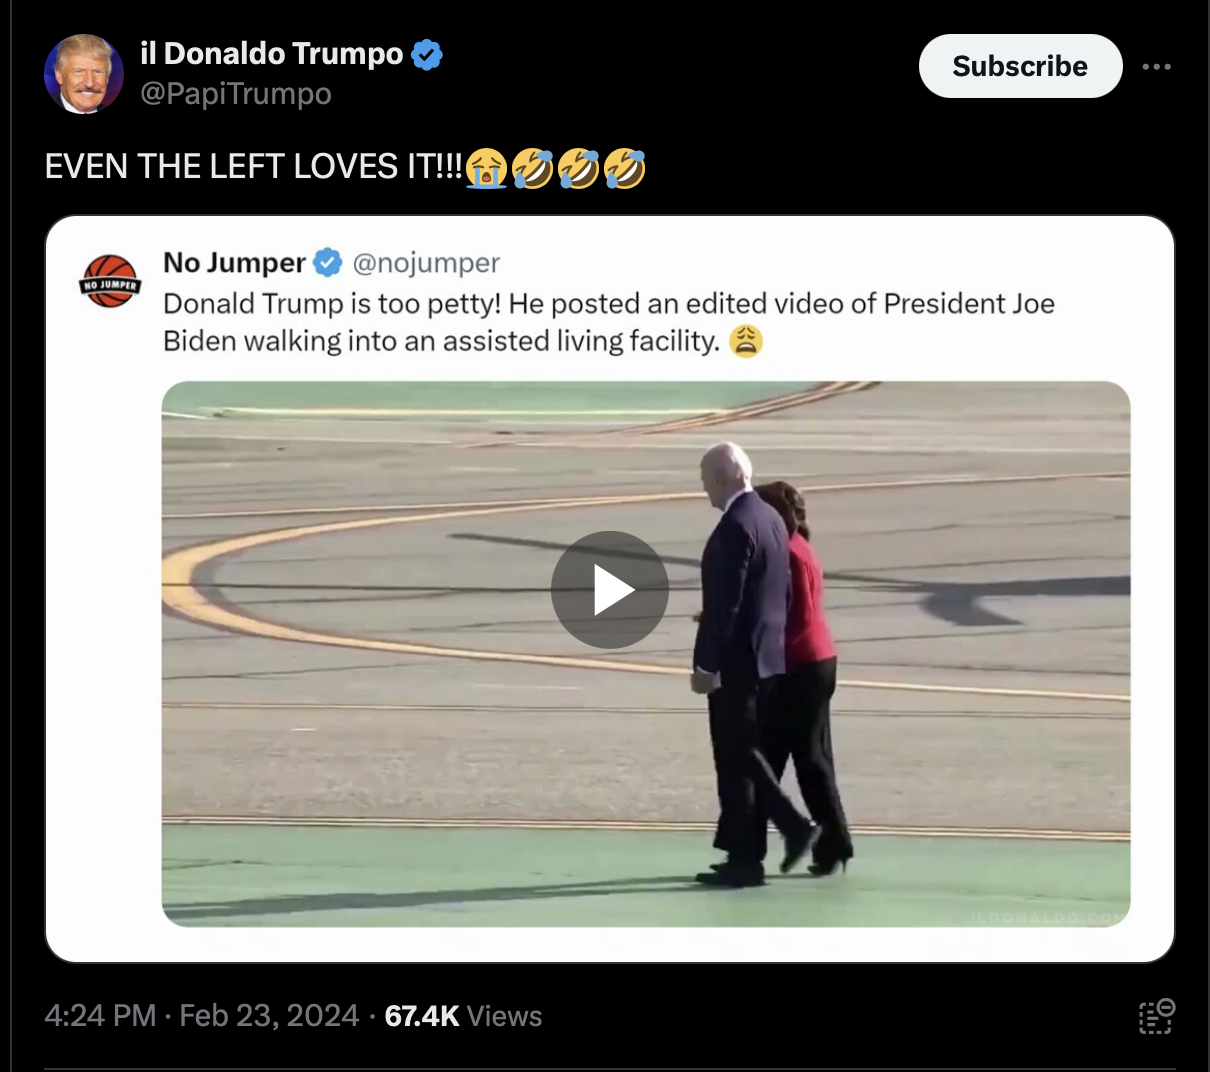Visit the @nojumper handle
This screenshot has height=1072, width=1210.
tap(426, 263)
